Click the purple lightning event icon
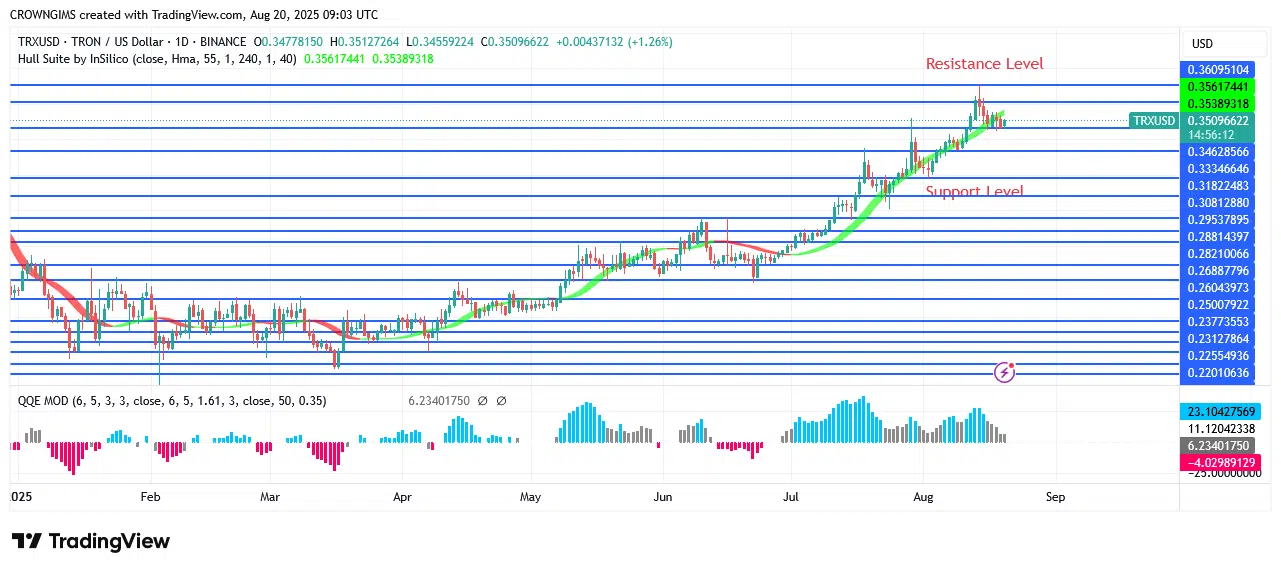The image size is (1281, 571). pos(1005,373)
